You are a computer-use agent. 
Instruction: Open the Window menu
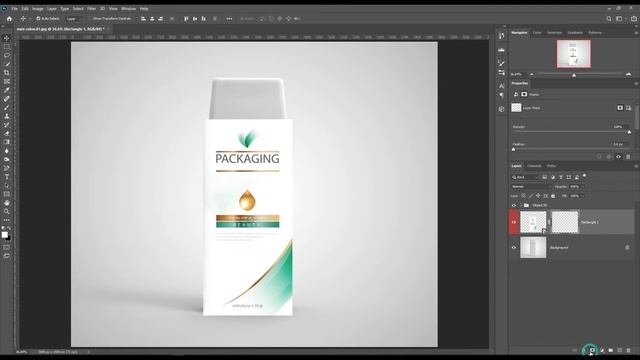(x=128, y=9)
